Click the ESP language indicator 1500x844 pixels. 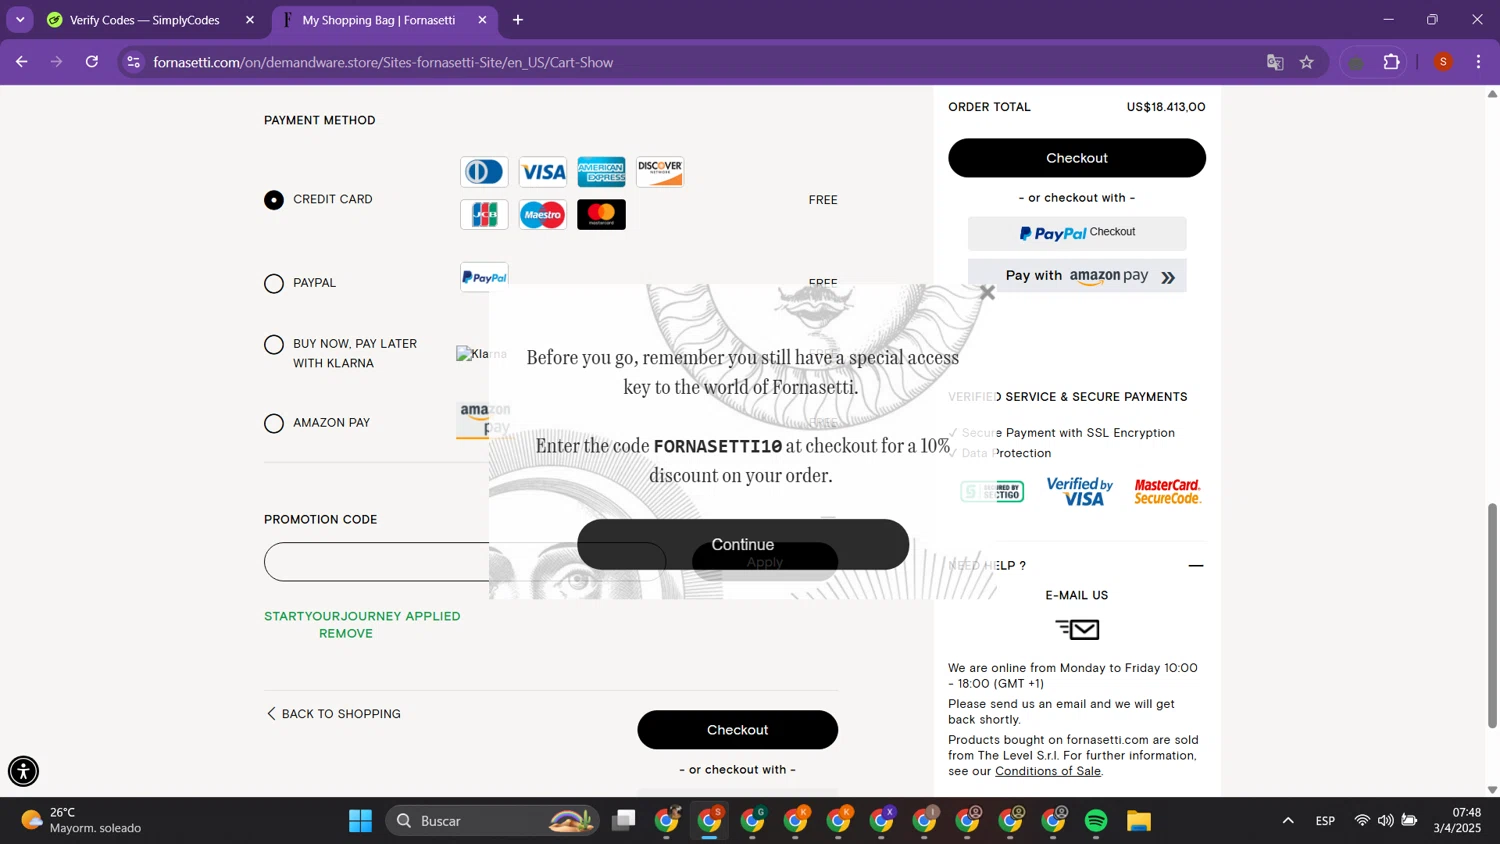(1325, 821)
